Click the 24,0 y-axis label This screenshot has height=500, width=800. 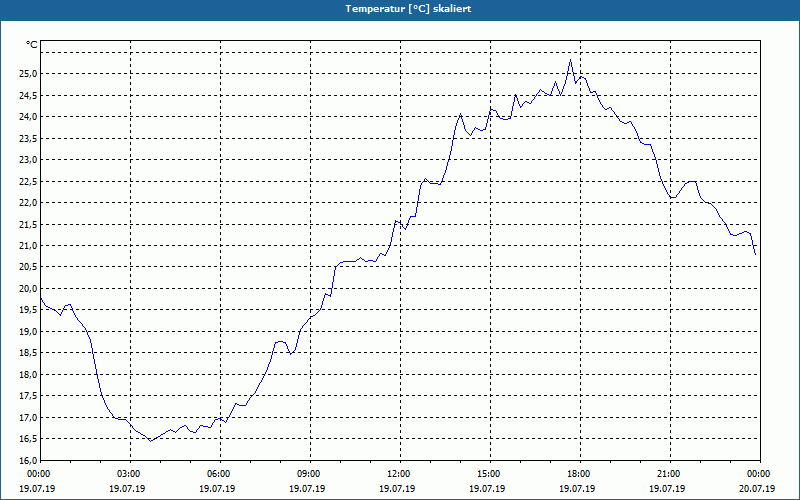[28, 117]
